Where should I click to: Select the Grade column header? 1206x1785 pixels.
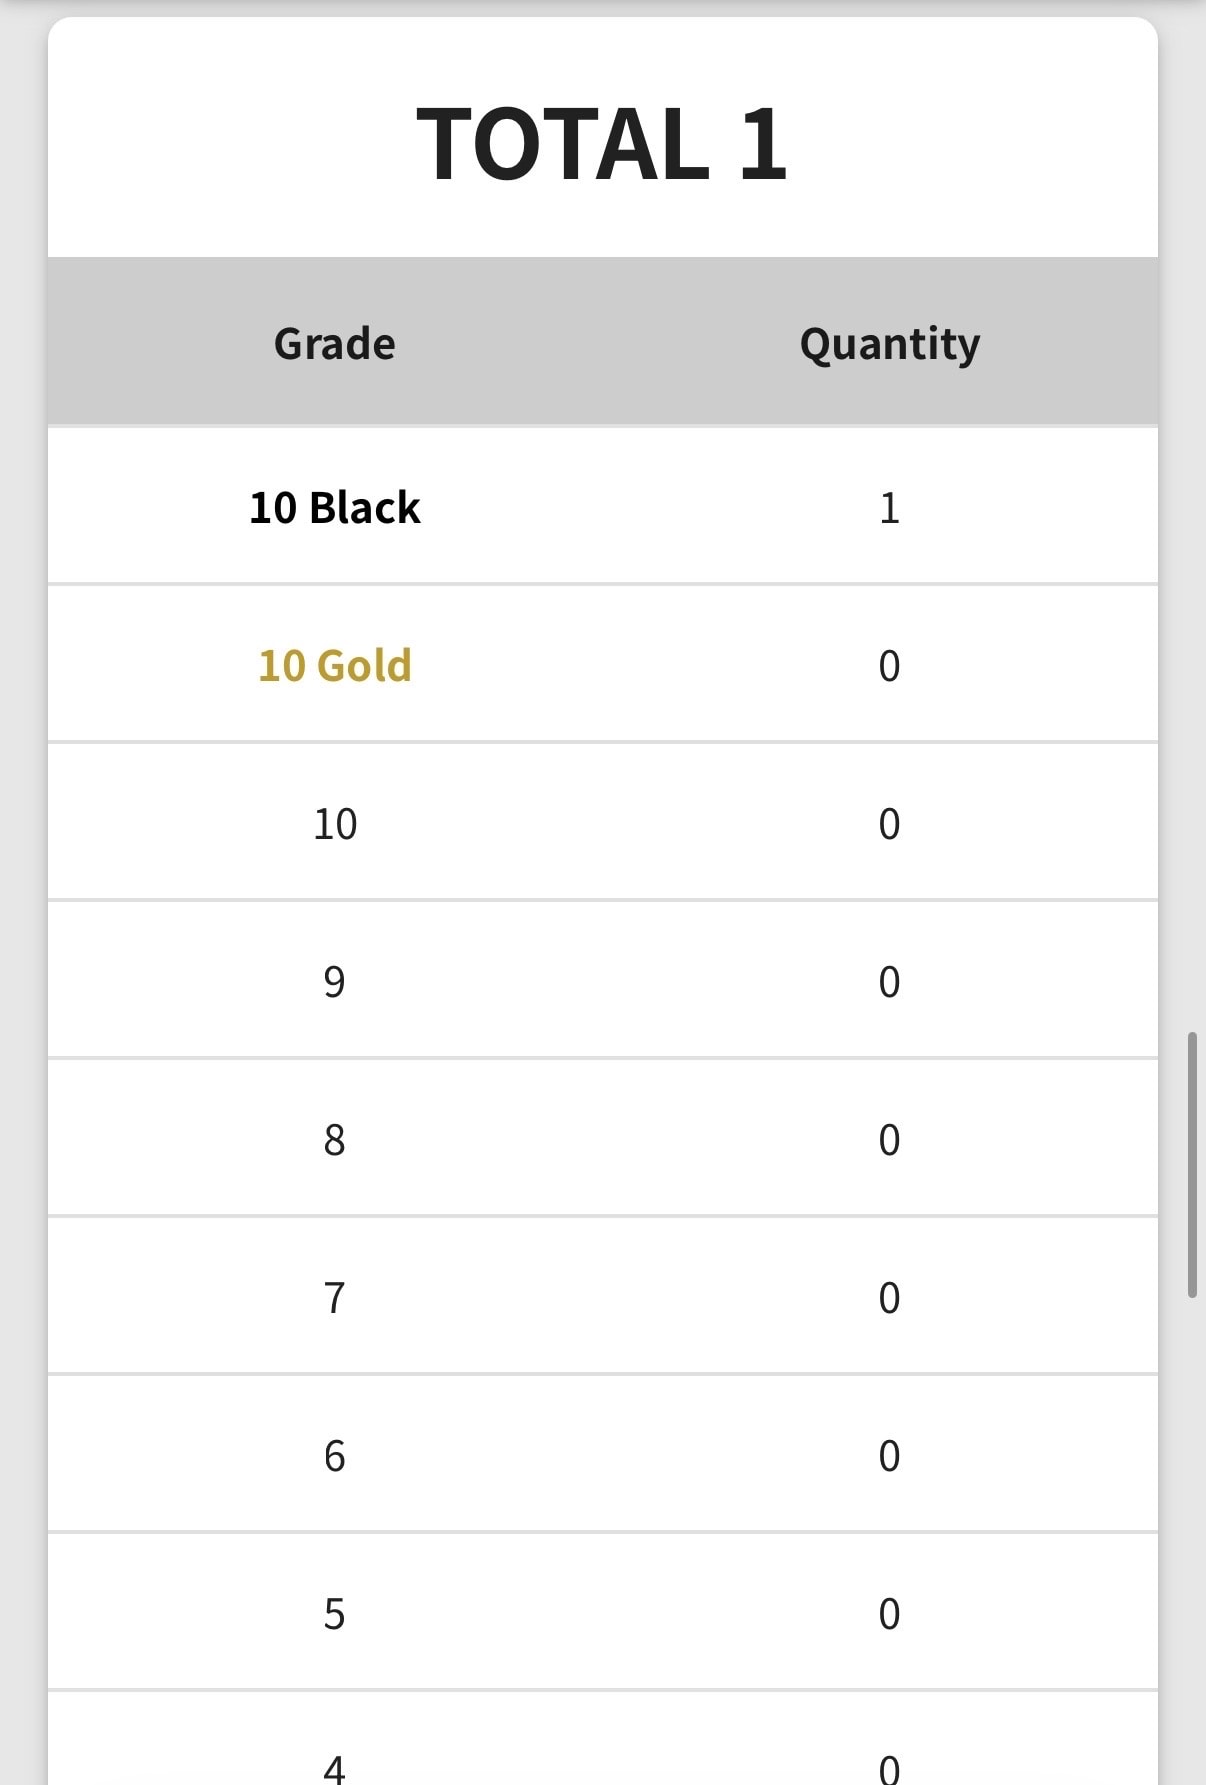(335, 344)
